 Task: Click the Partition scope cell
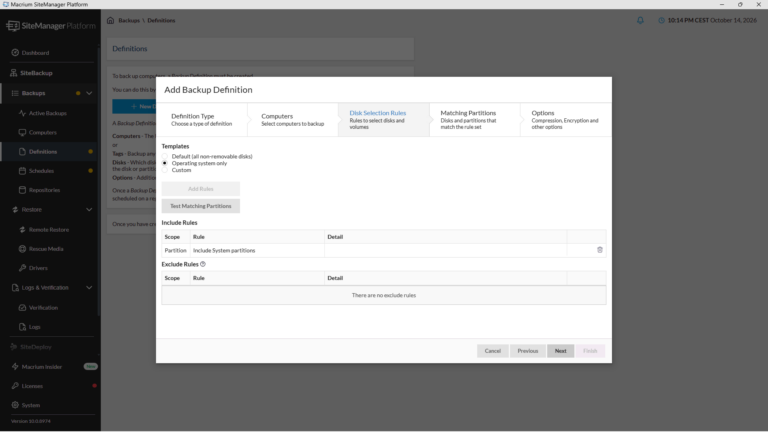coord(175,250)
